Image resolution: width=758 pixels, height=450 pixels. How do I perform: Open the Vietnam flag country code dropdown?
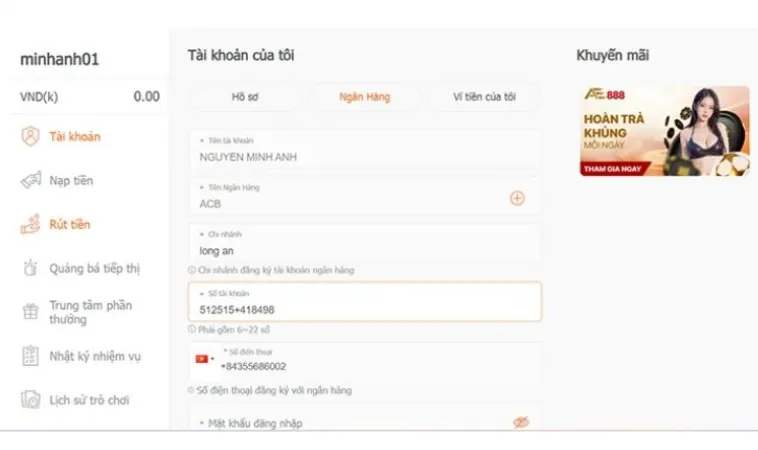click(204, 359)
